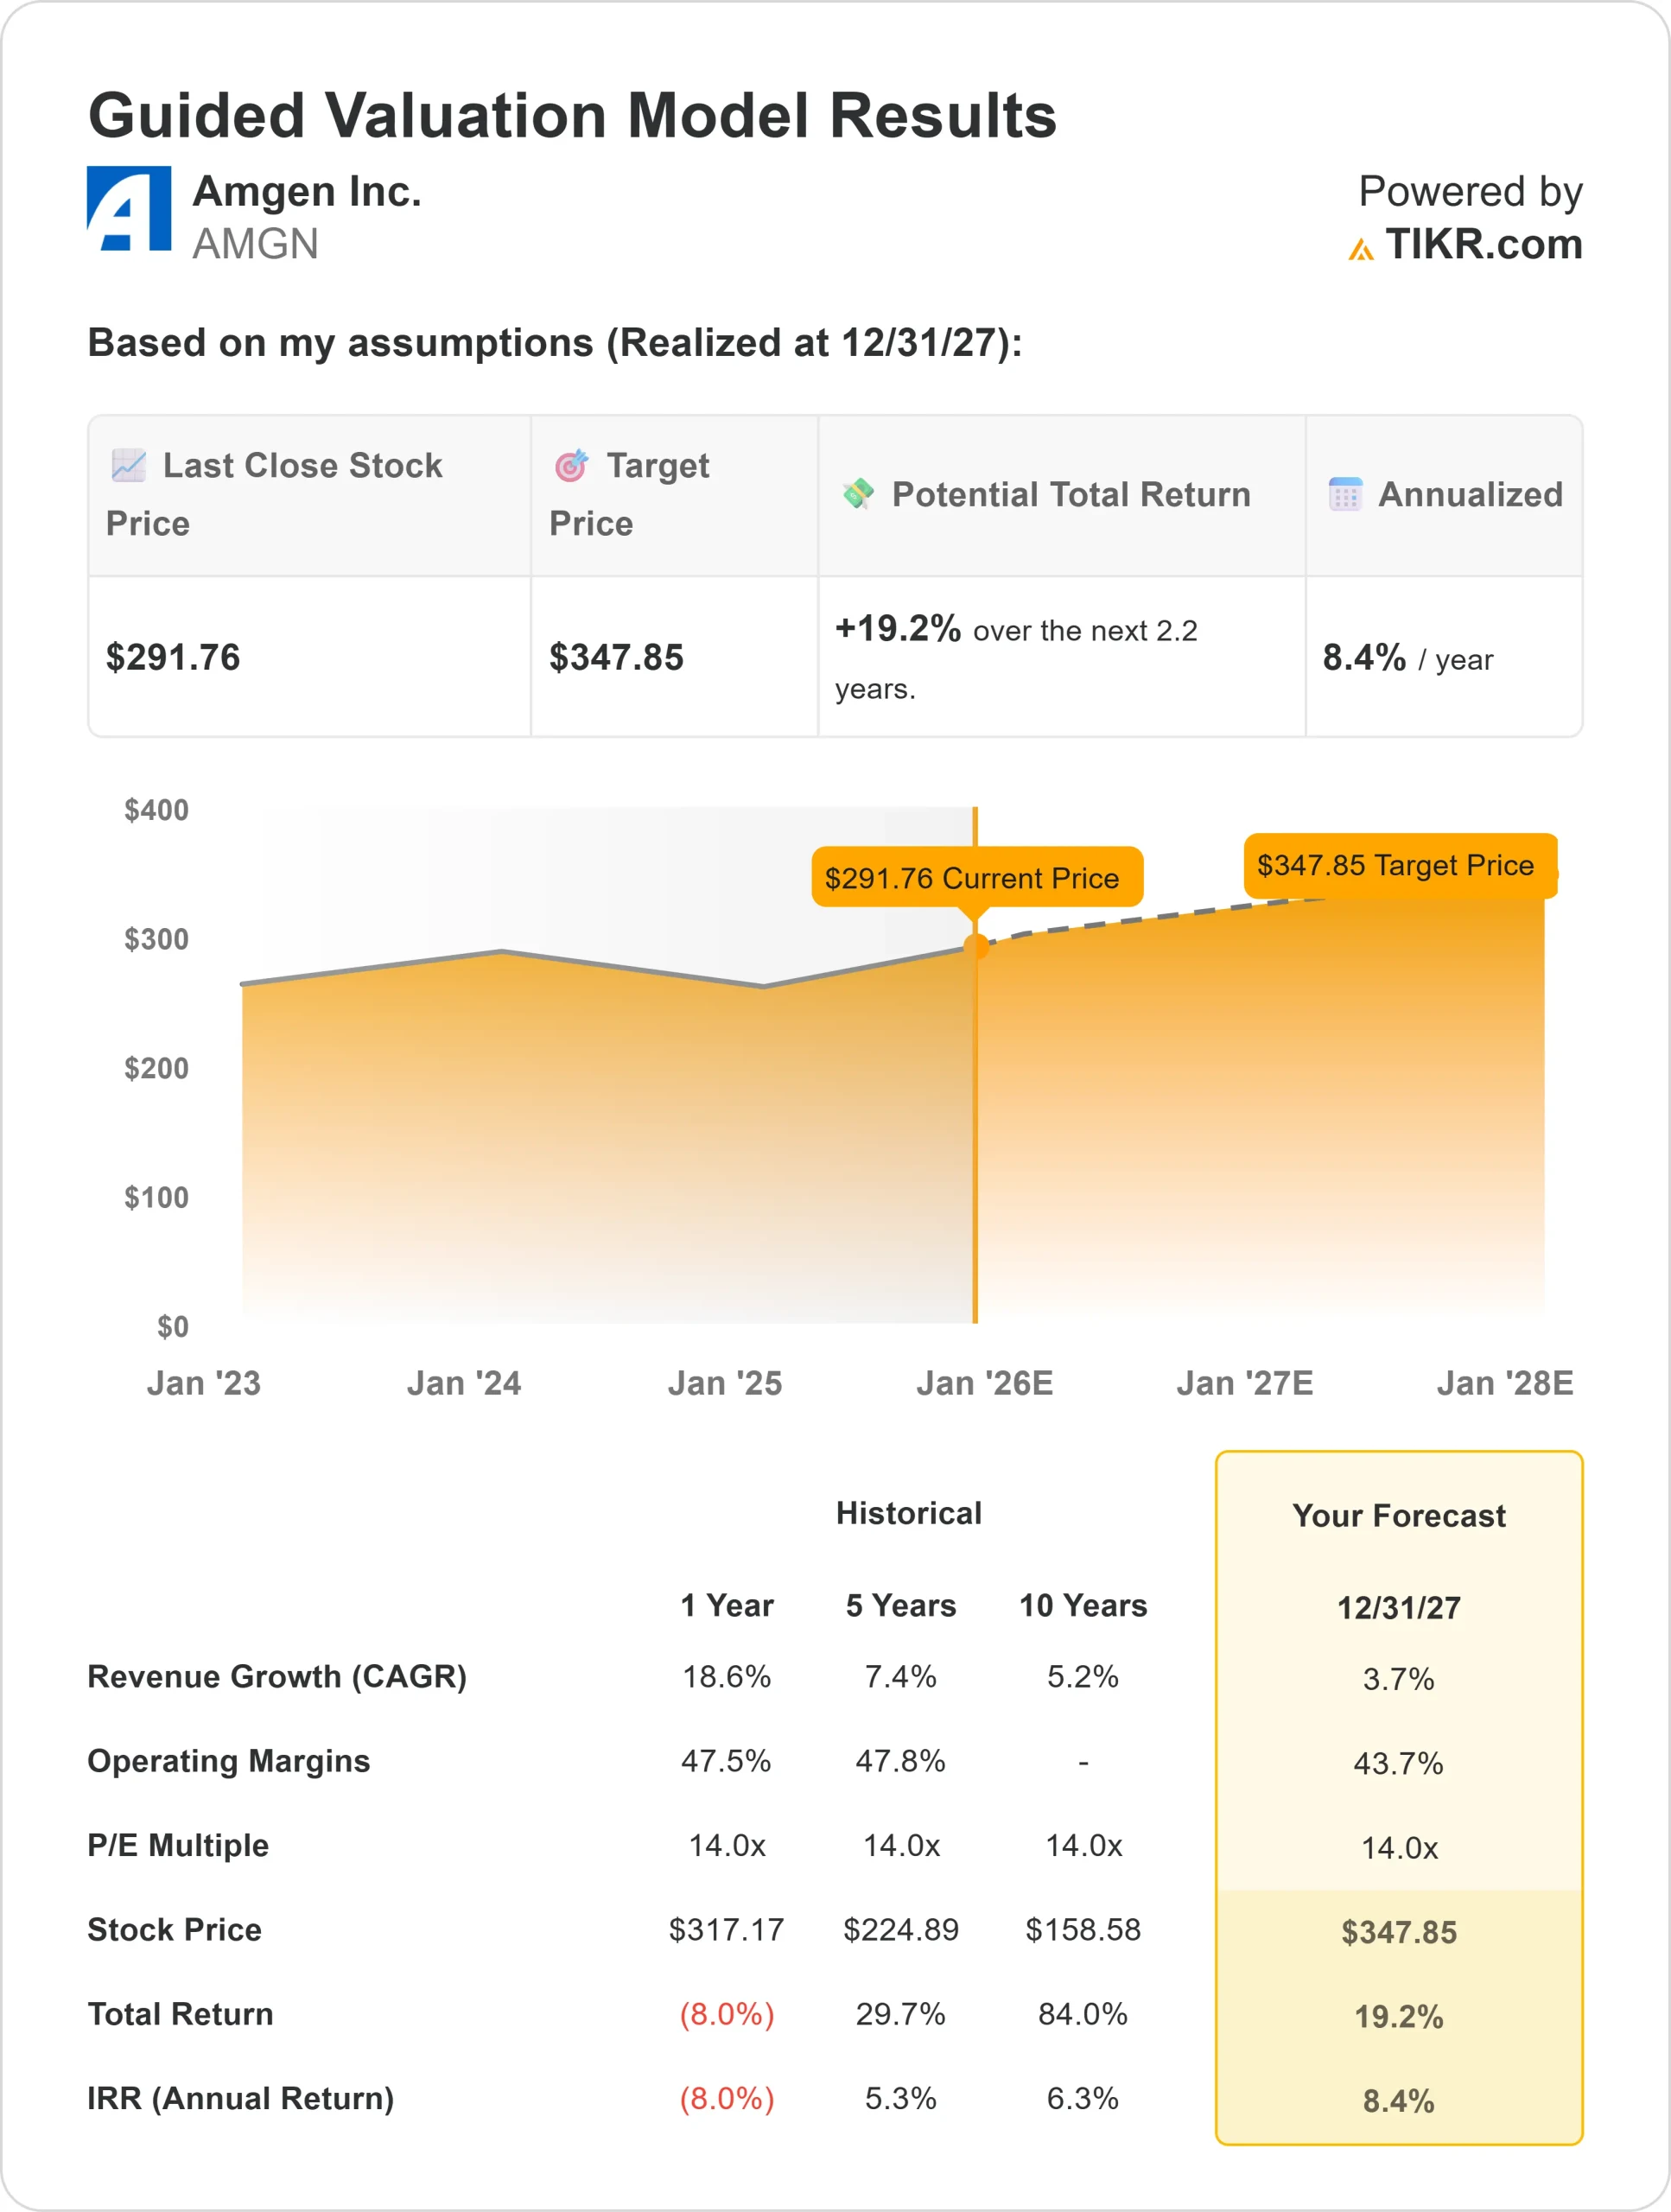Click the chart icon beside Last Close

click(x=129, y=465)
